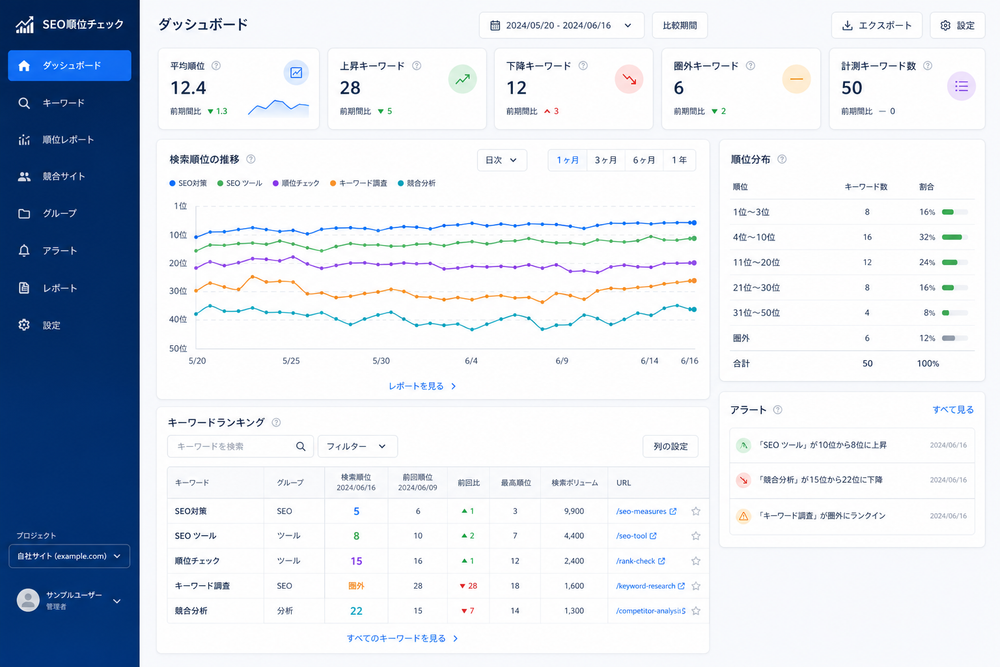The height and width of the screenshot is (667, 1000).
Task: Open the アラート すべて見る link
Action: point(953,410)
